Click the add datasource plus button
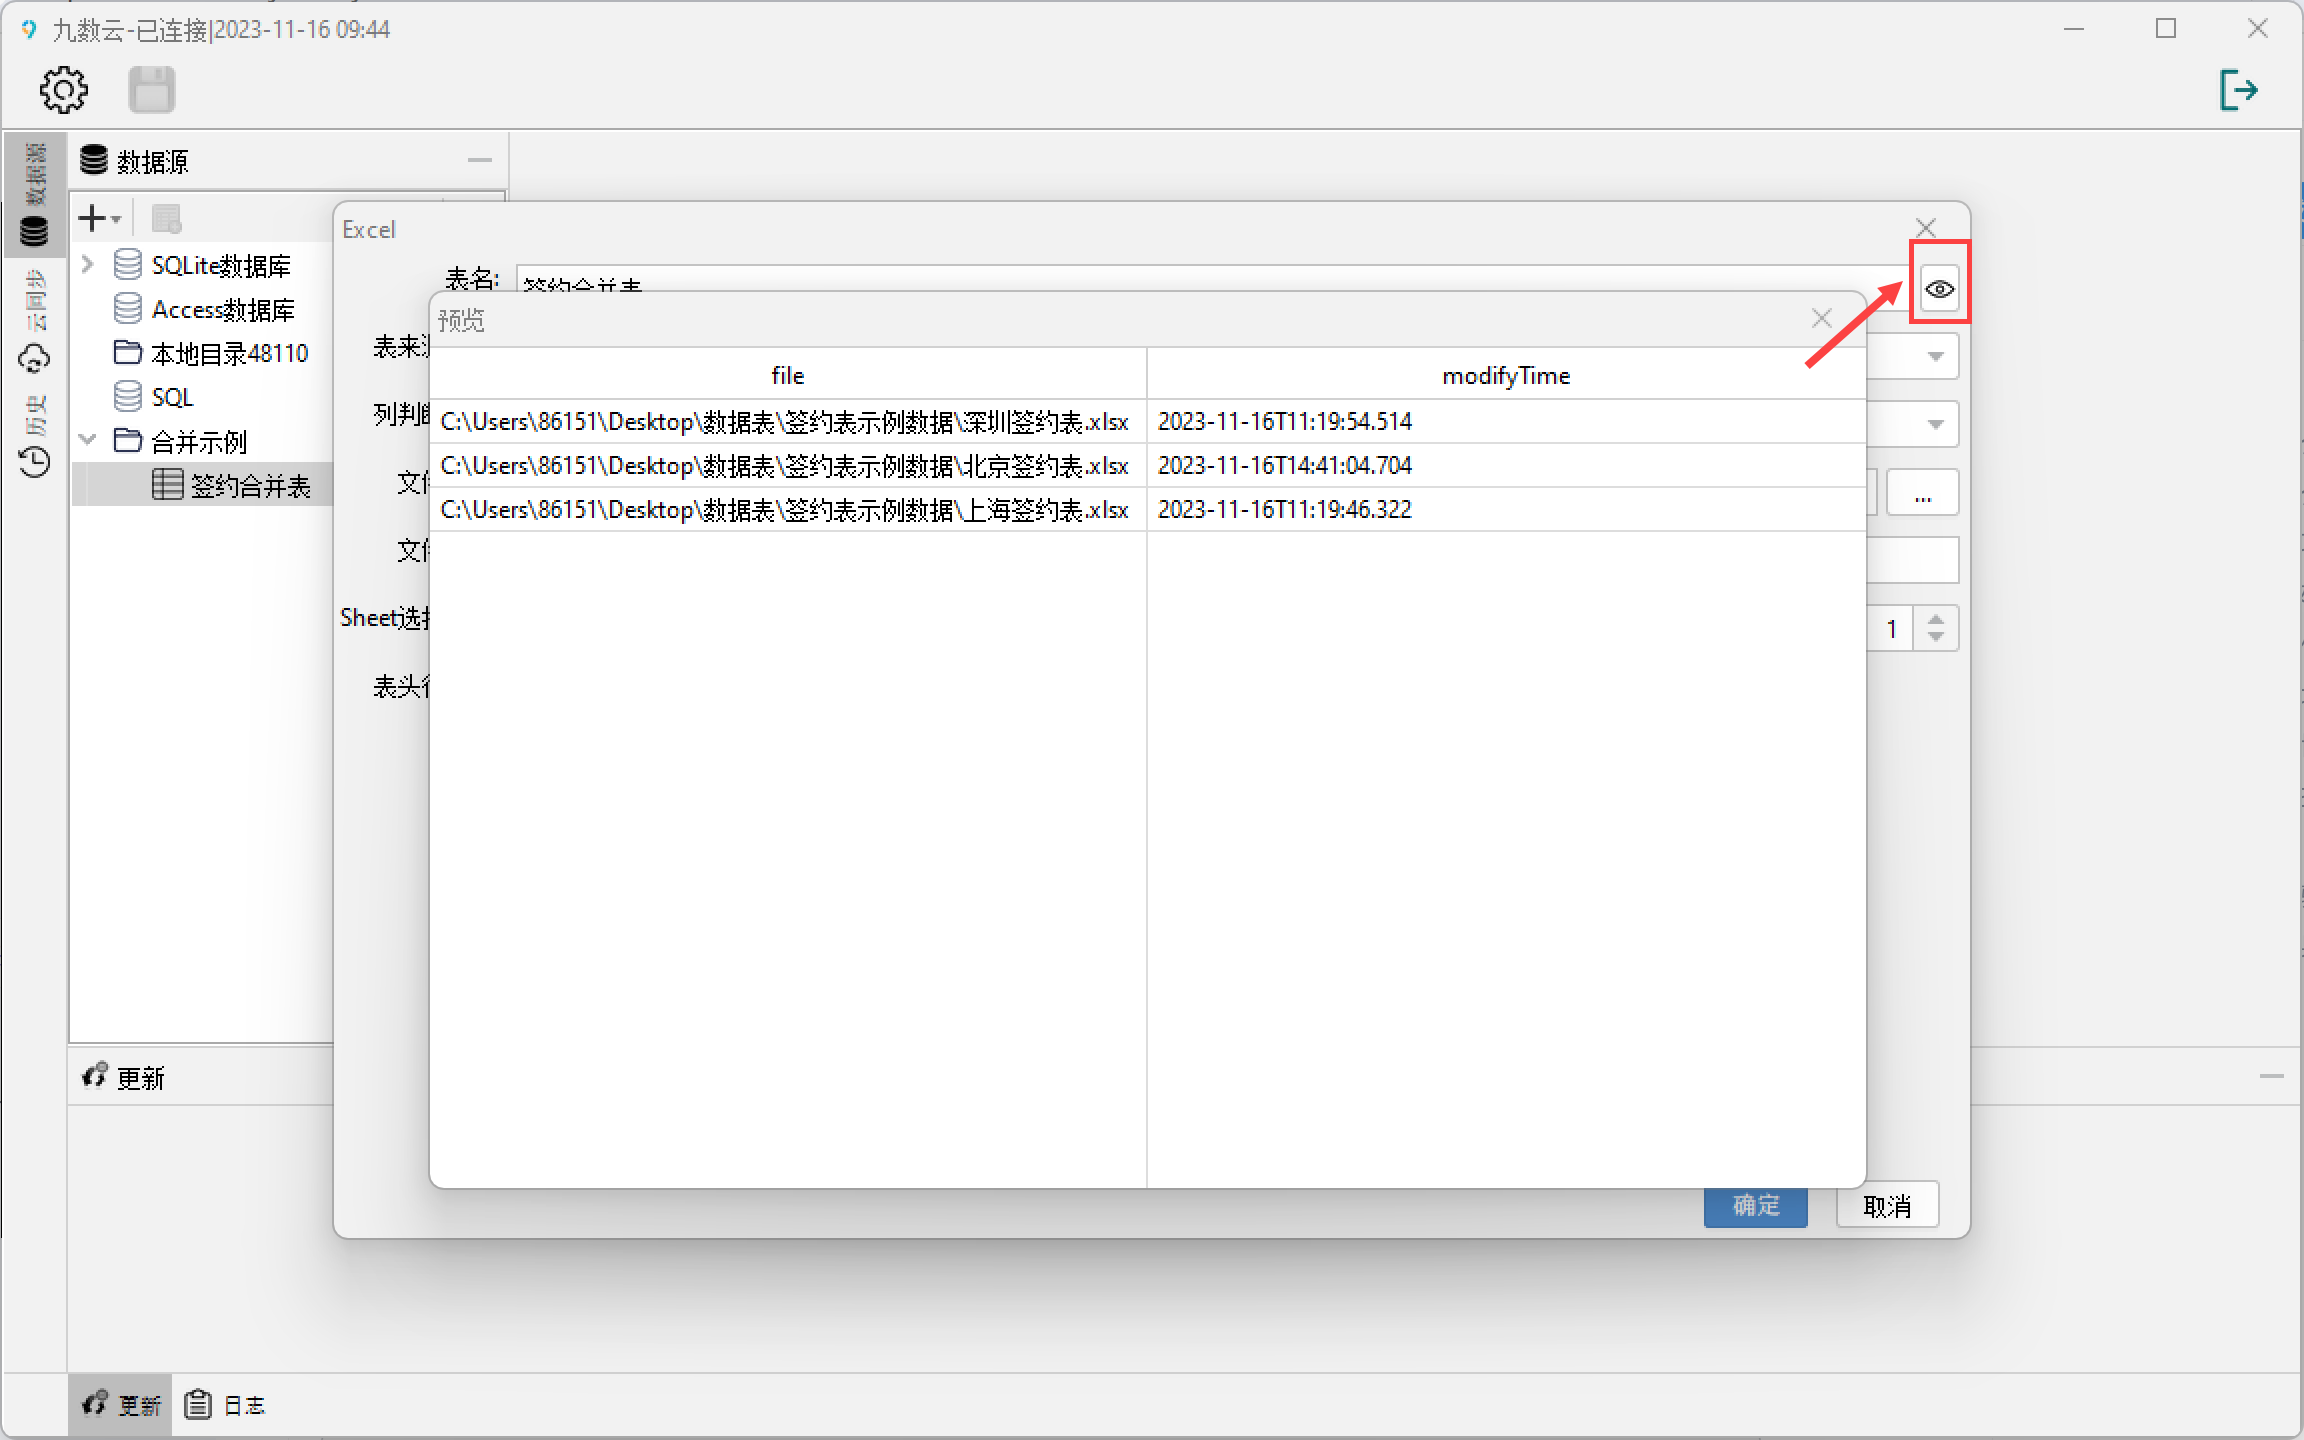 (x=93, y=217)
